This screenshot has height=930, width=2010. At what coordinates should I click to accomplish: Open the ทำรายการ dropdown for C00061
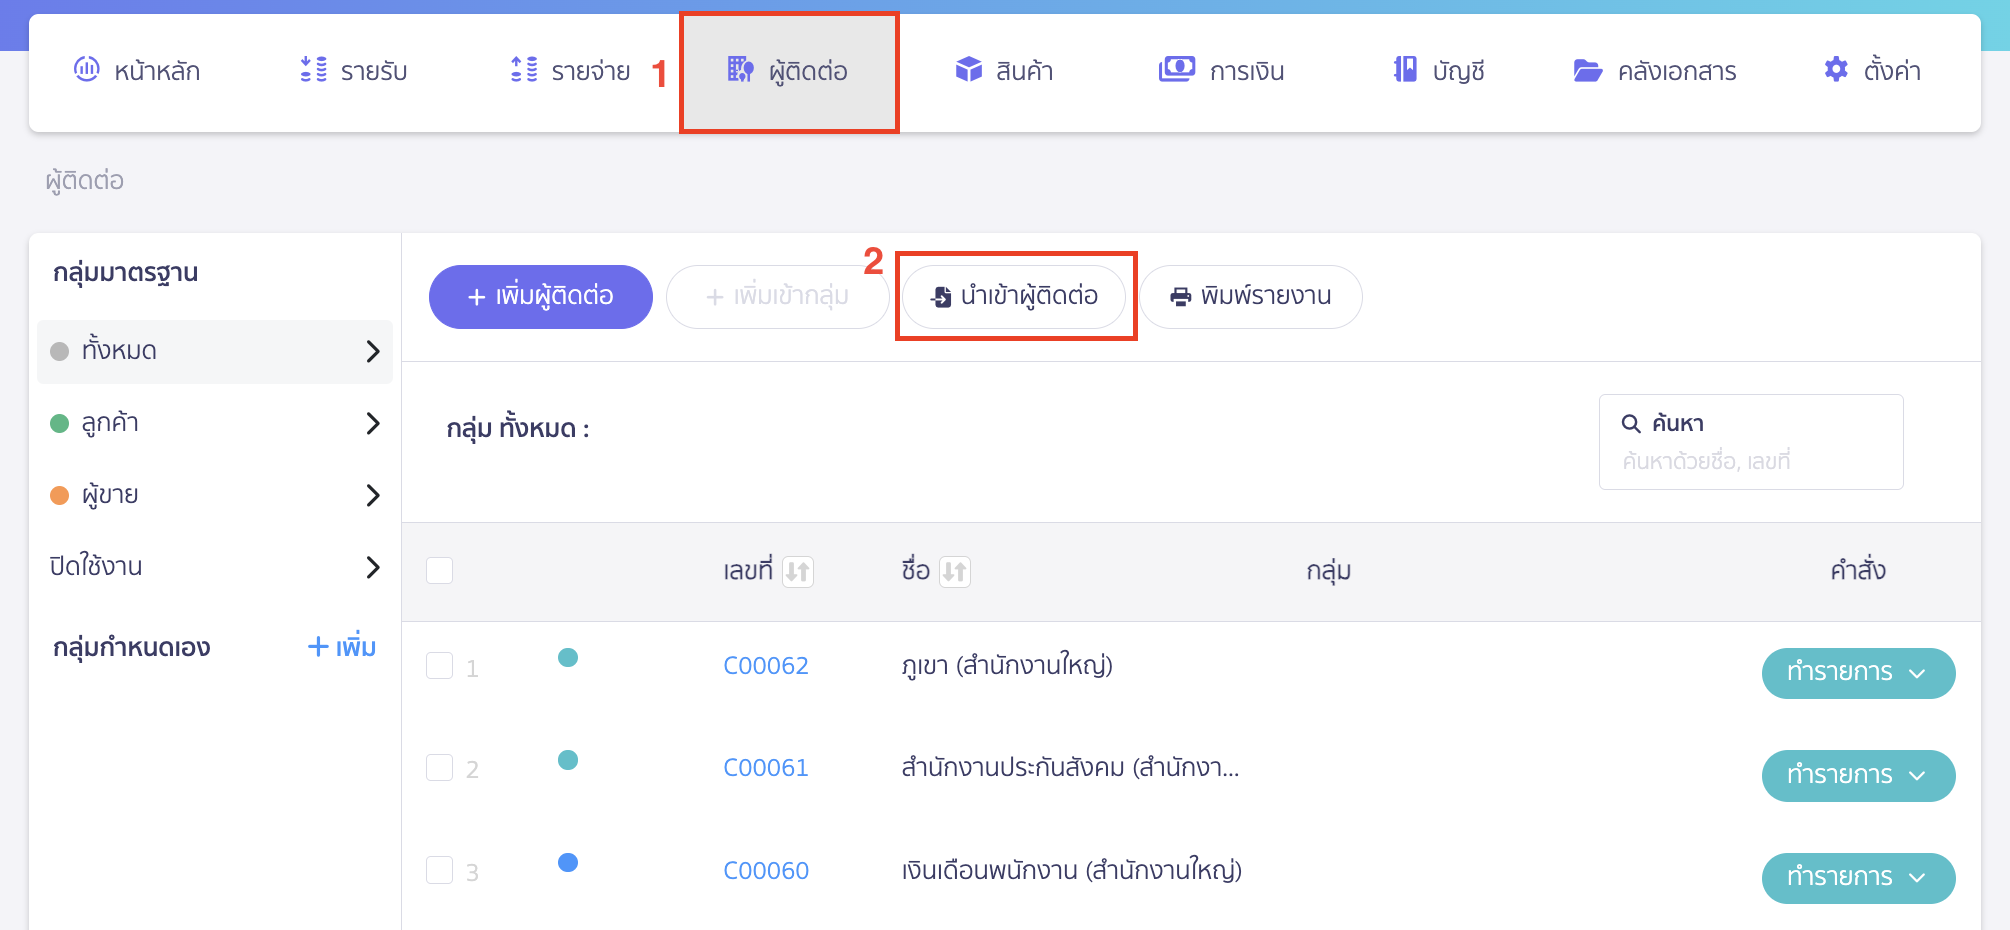1858,775
